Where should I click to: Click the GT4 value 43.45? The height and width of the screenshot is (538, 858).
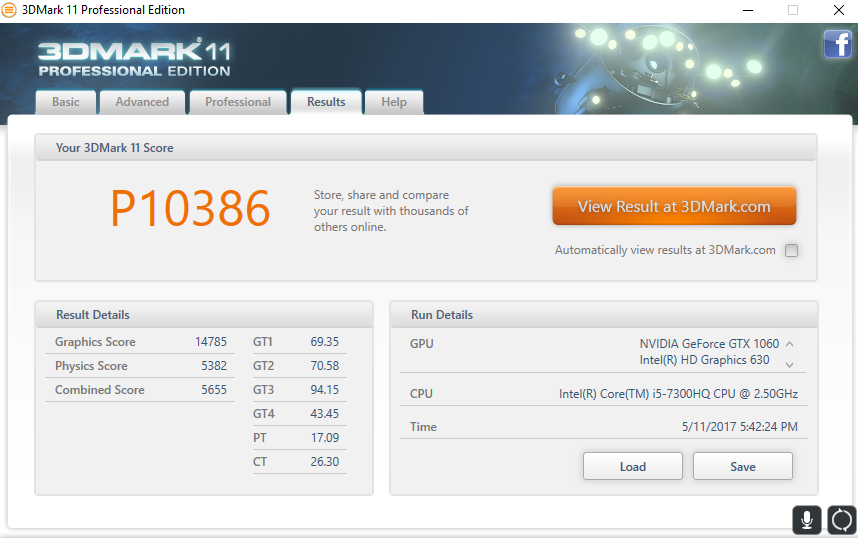pyautogui.click(x=324, y=414)
